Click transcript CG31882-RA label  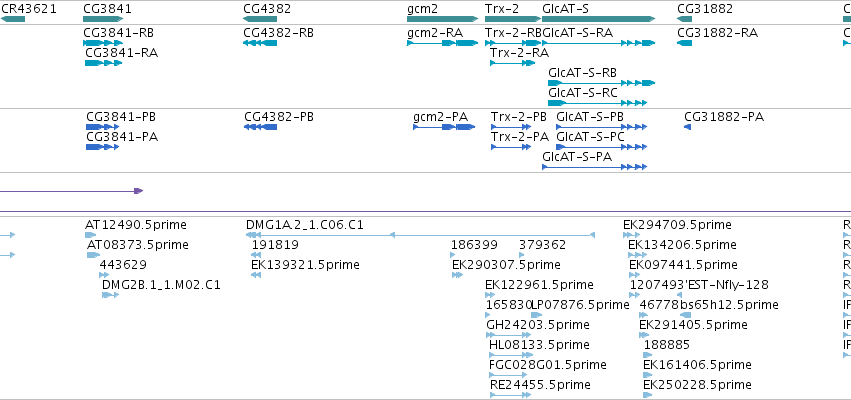(717, 33)
